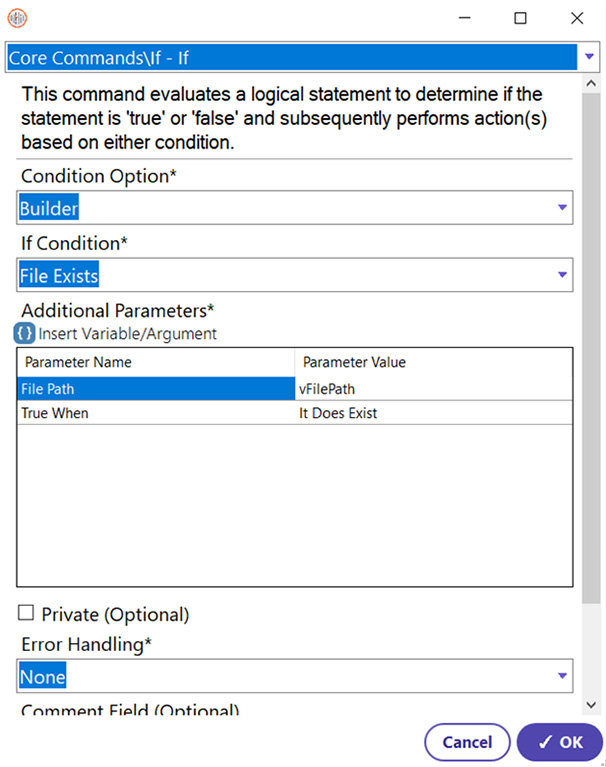Click the scrollbar down arrow
The image size is (606, 767).
(x=591, y=705)
